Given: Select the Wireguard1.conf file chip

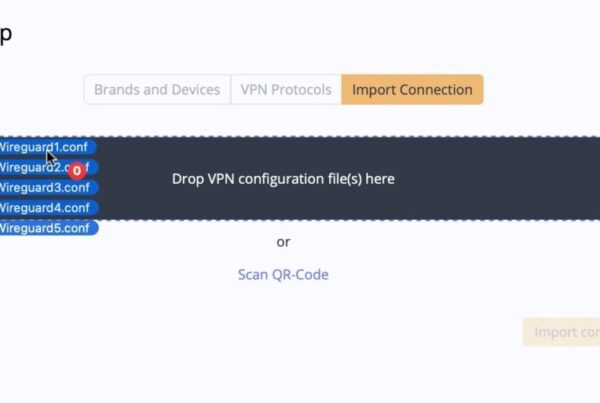Looking at the screenshot, I should [x=30, y=147].
